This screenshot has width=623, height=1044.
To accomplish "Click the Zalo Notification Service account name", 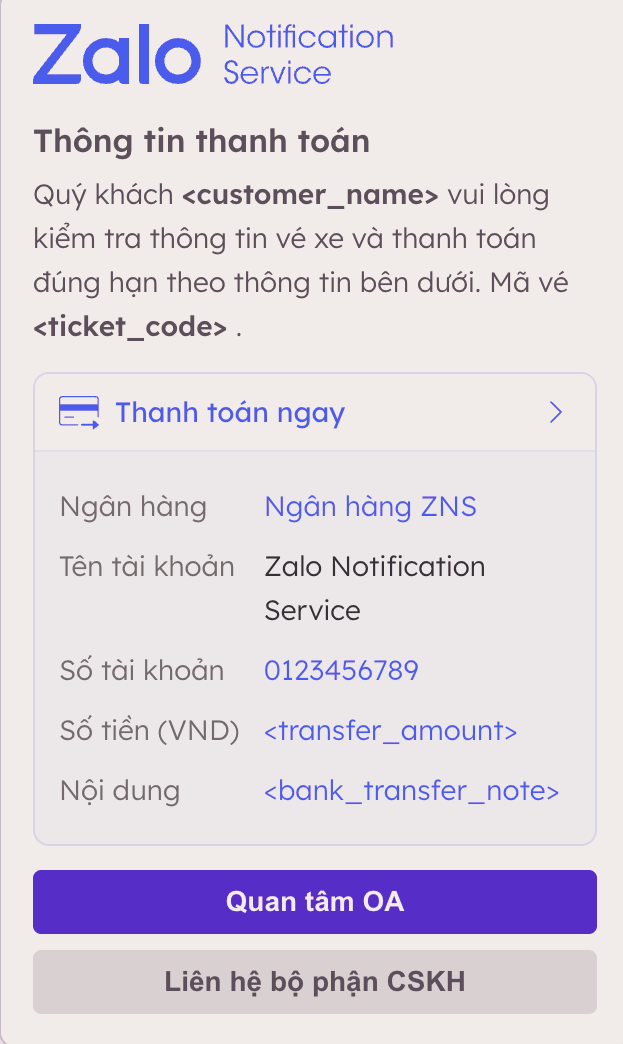I will (x=374, y=588).
